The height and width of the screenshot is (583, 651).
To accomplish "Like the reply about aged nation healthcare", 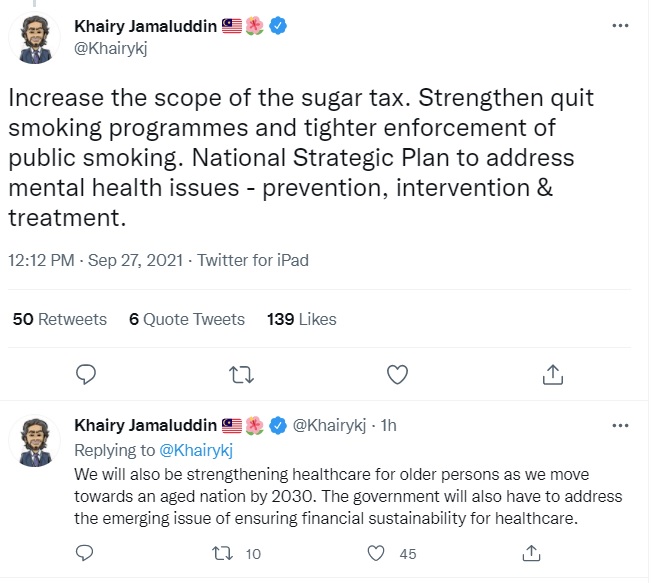I will (x=377, y=552).
